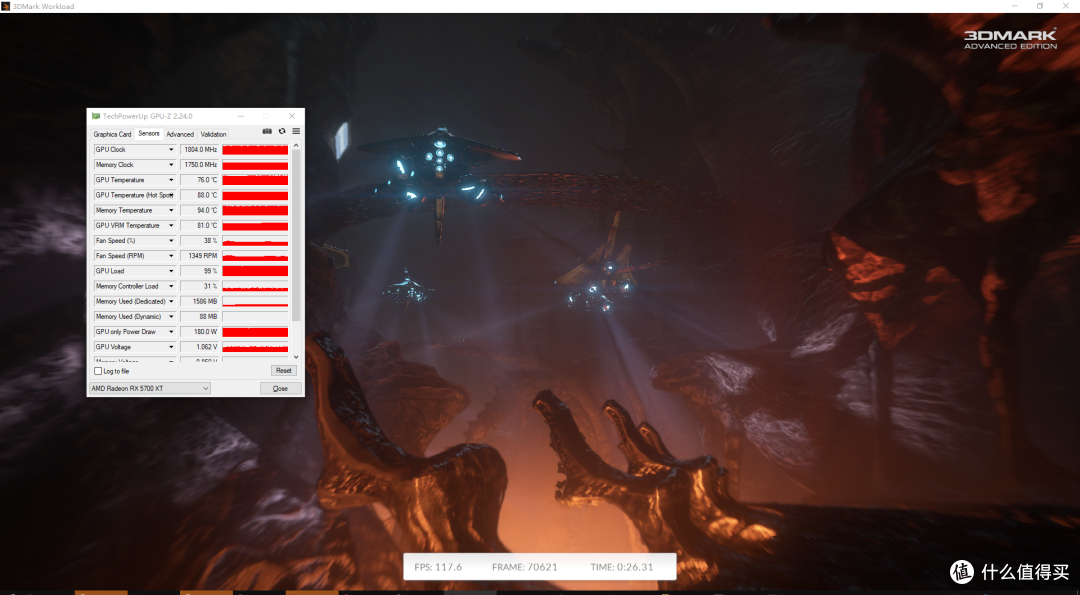Open the GPU-Z hamburger menu icon
The height and width of the screenshot is (595, 1080).
296,132
